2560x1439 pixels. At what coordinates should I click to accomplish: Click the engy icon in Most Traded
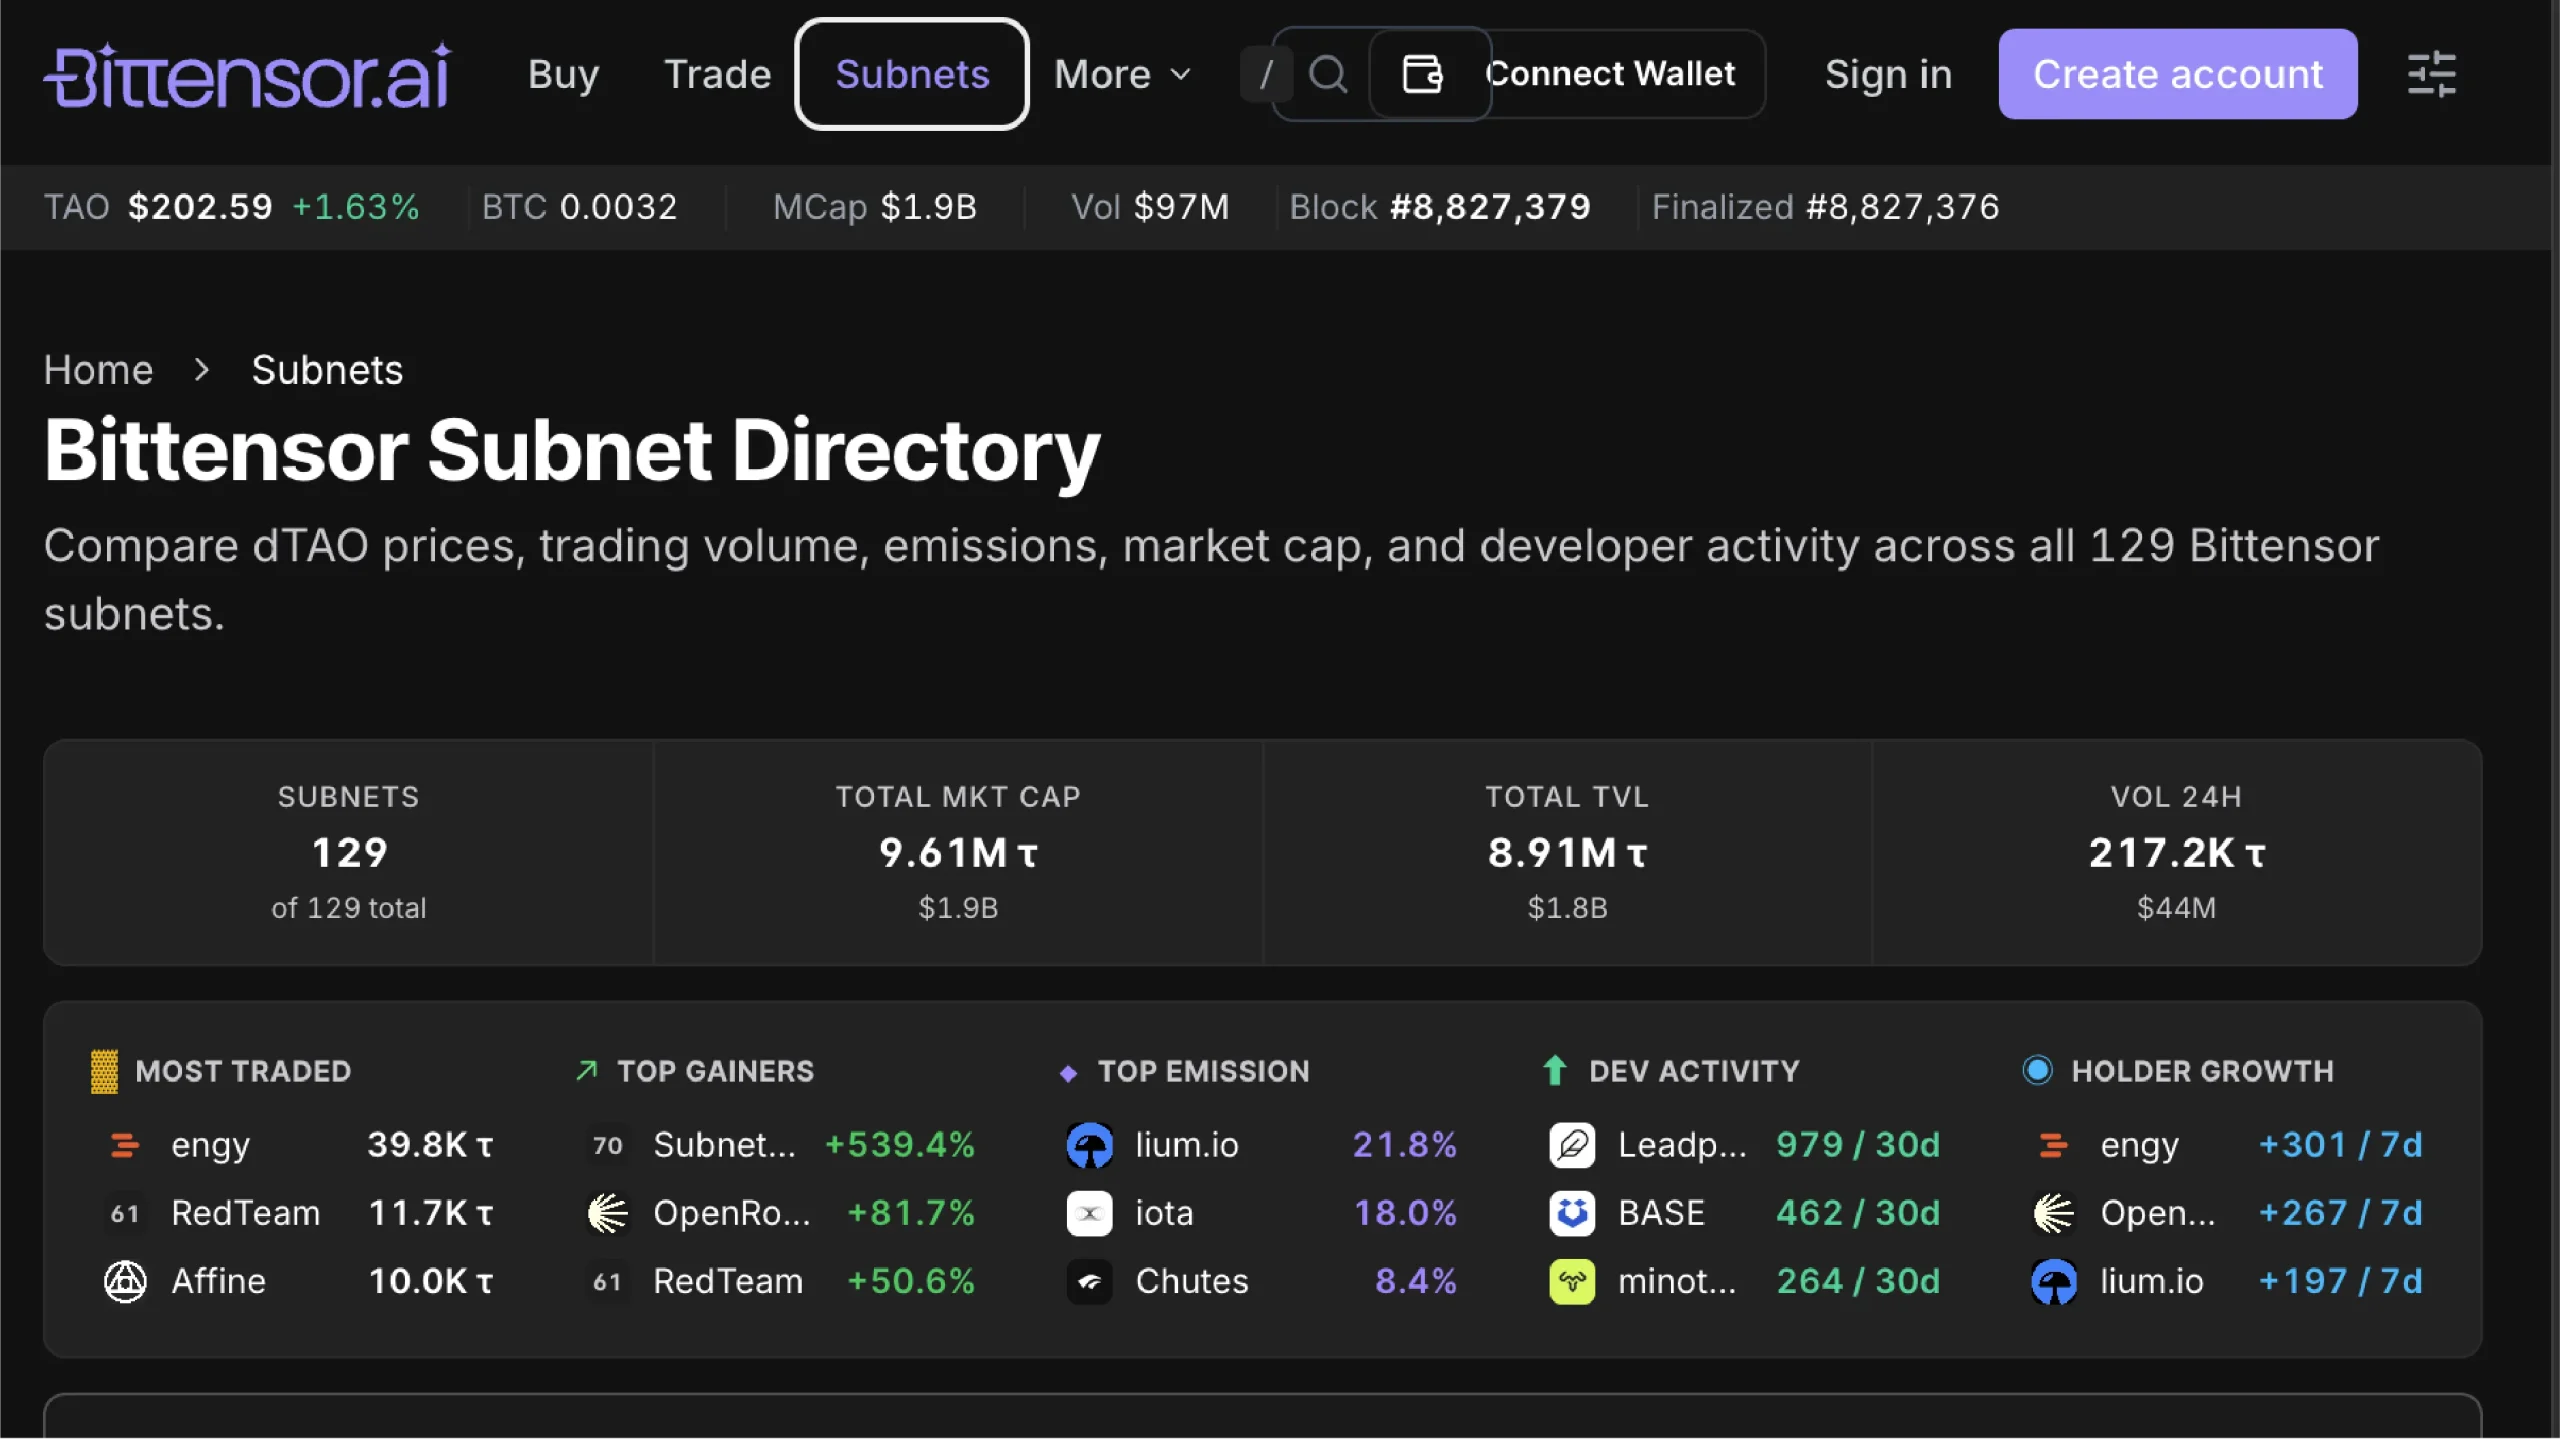pos(125,1144)
